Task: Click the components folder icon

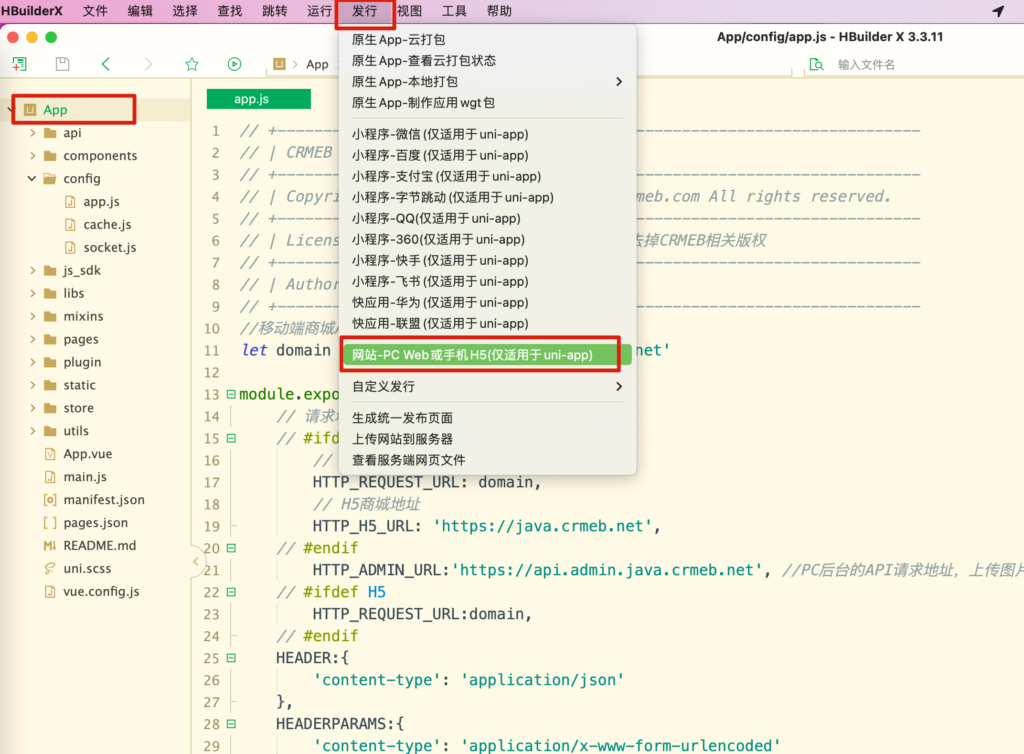Action: pos(50,155)
